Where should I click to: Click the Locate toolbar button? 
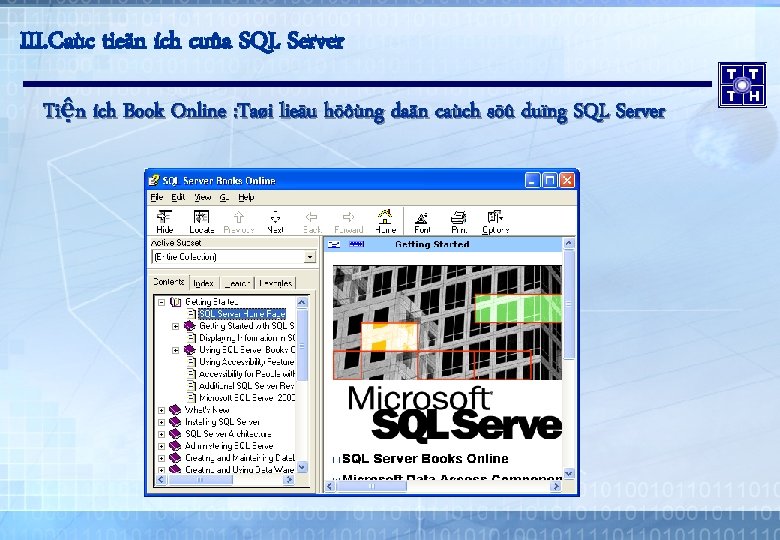click(201, 221)
